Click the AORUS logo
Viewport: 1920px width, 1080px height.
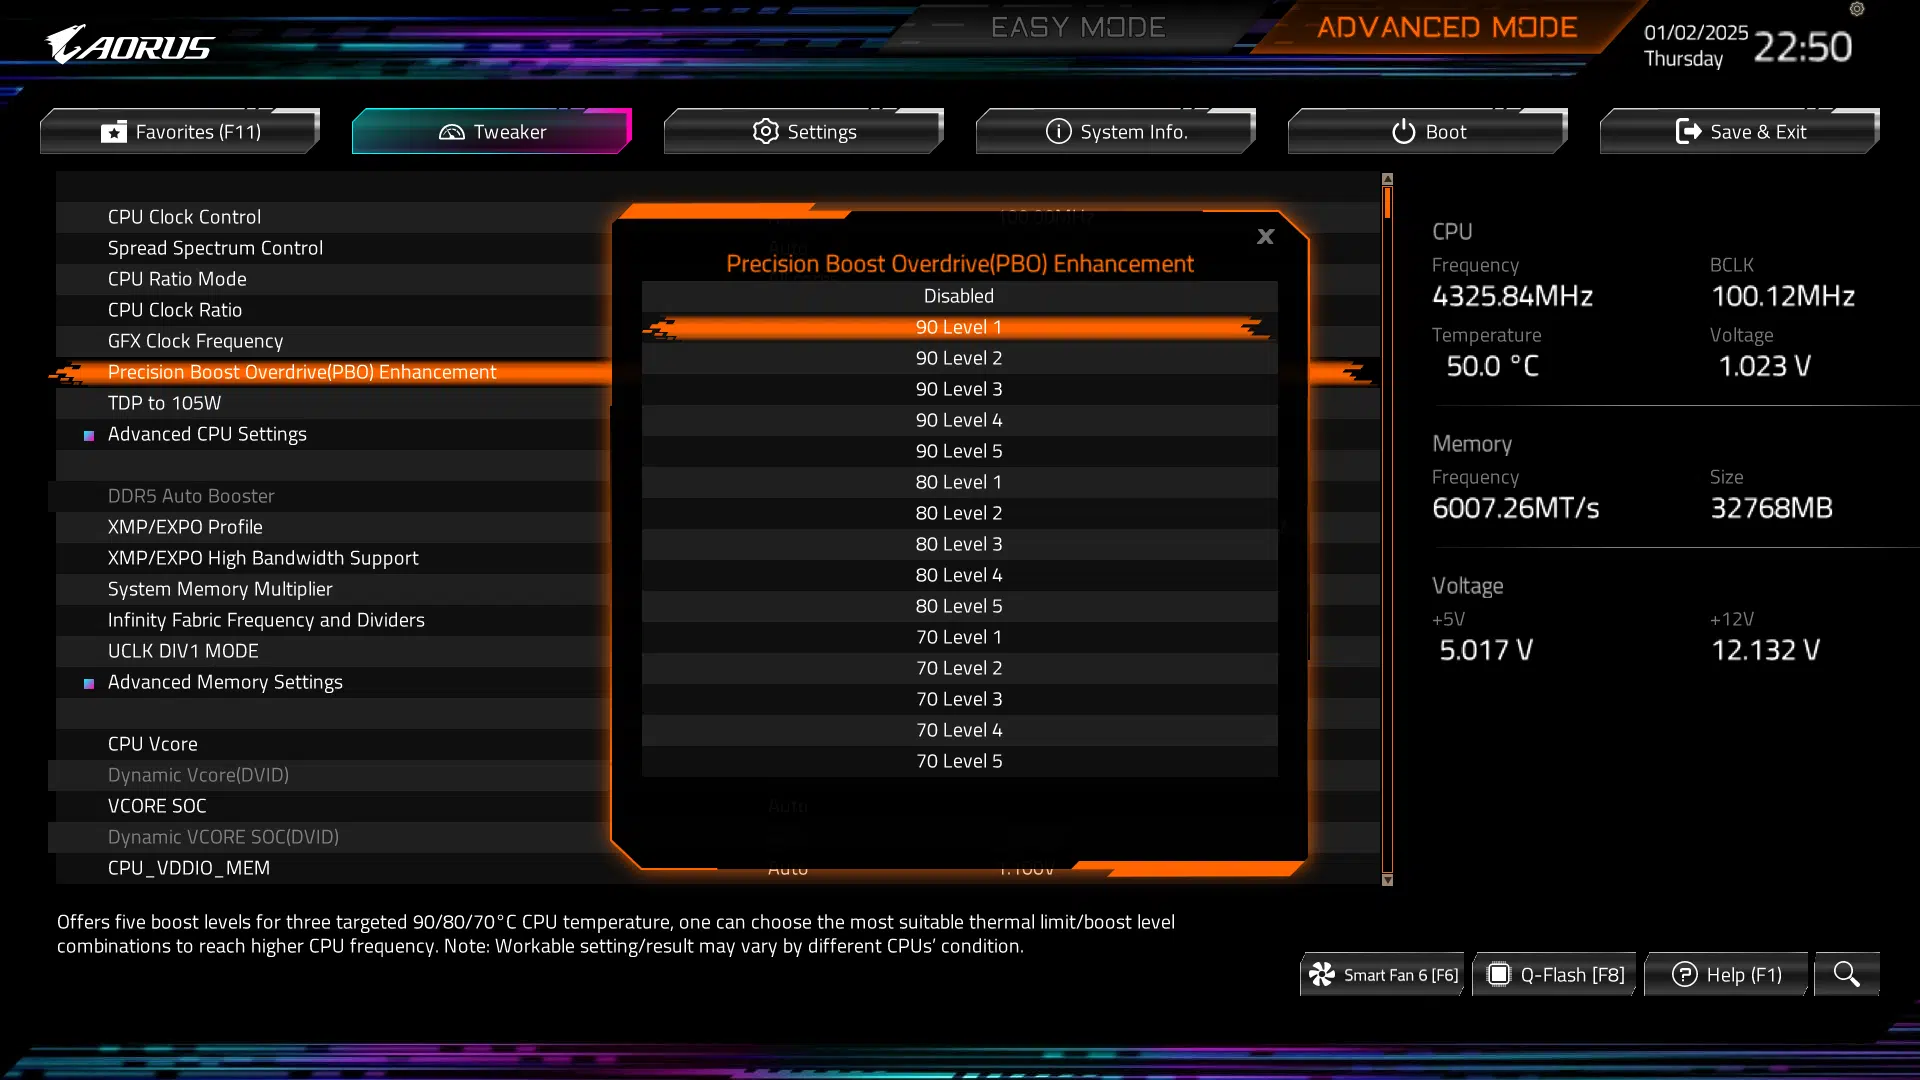(129, 45)
